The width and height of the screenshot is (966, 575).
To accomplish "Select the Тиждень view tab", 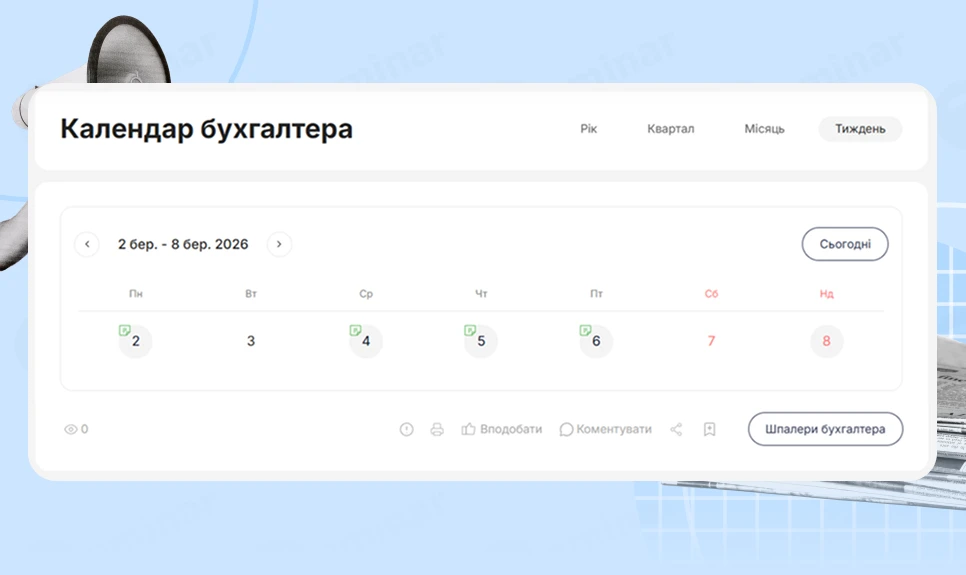I will tap(860, 129).
